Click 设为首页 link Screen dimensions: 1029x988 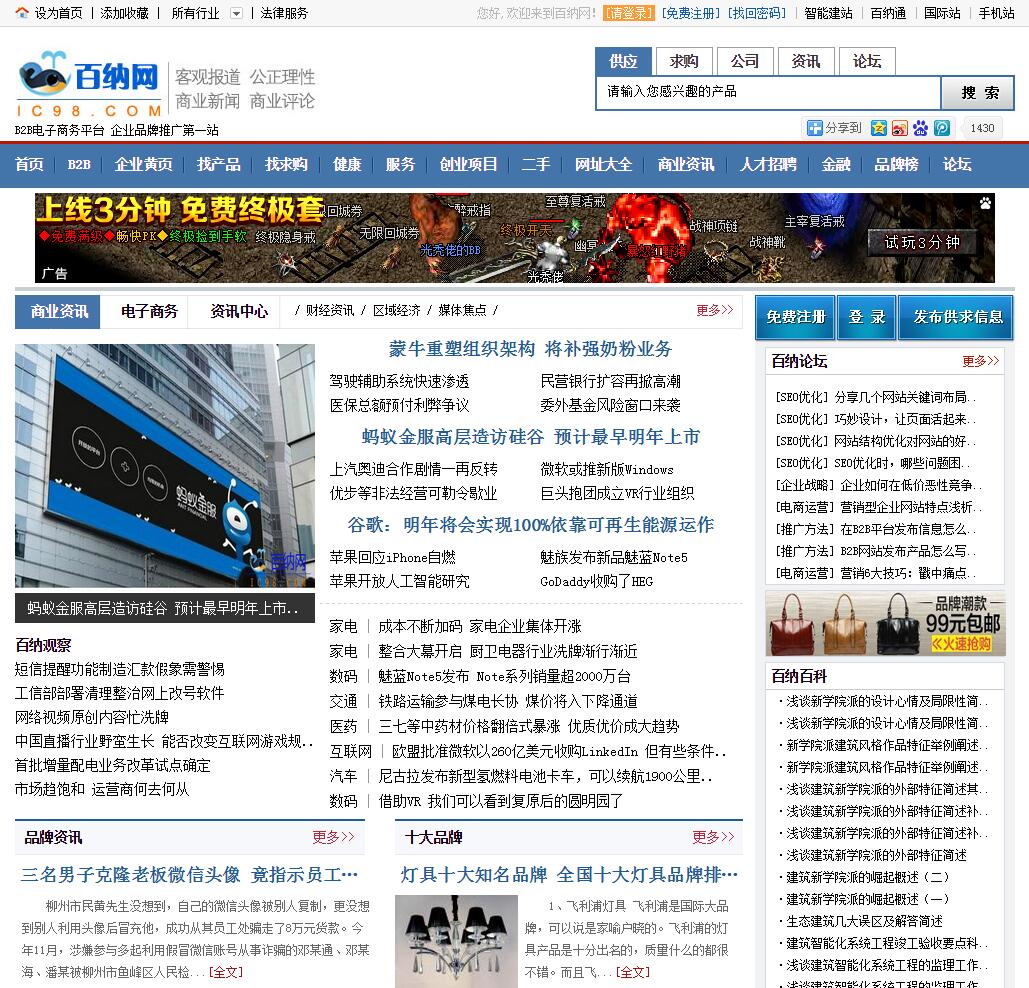pos(58,13)
